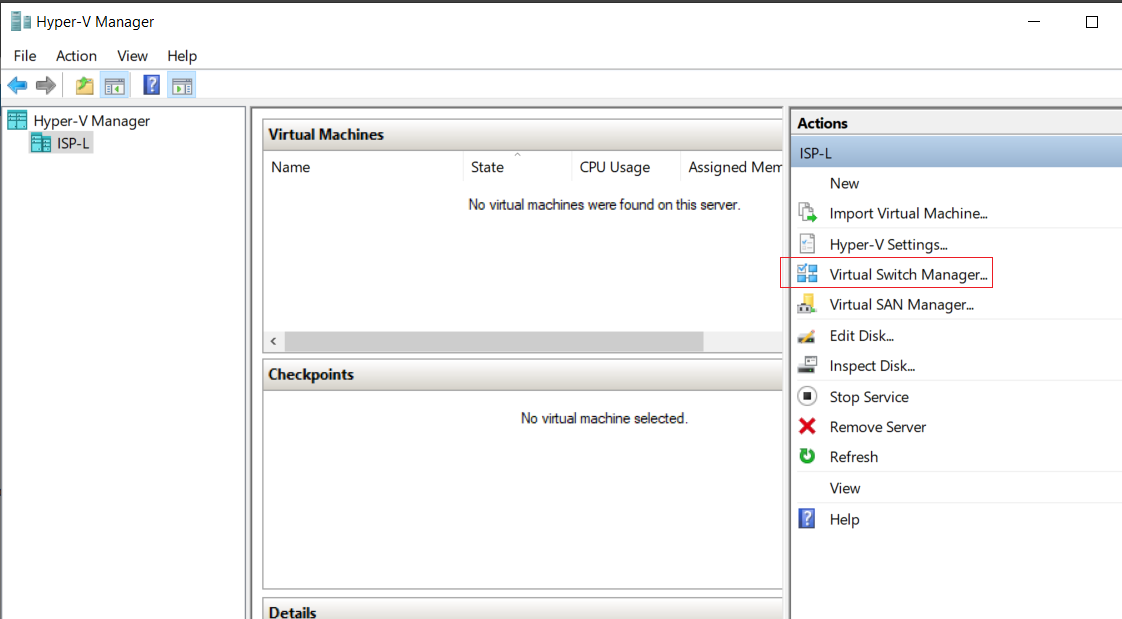1122x619 pixels.
Task: Open the New submenu in Actions pane
Action: 844,183
